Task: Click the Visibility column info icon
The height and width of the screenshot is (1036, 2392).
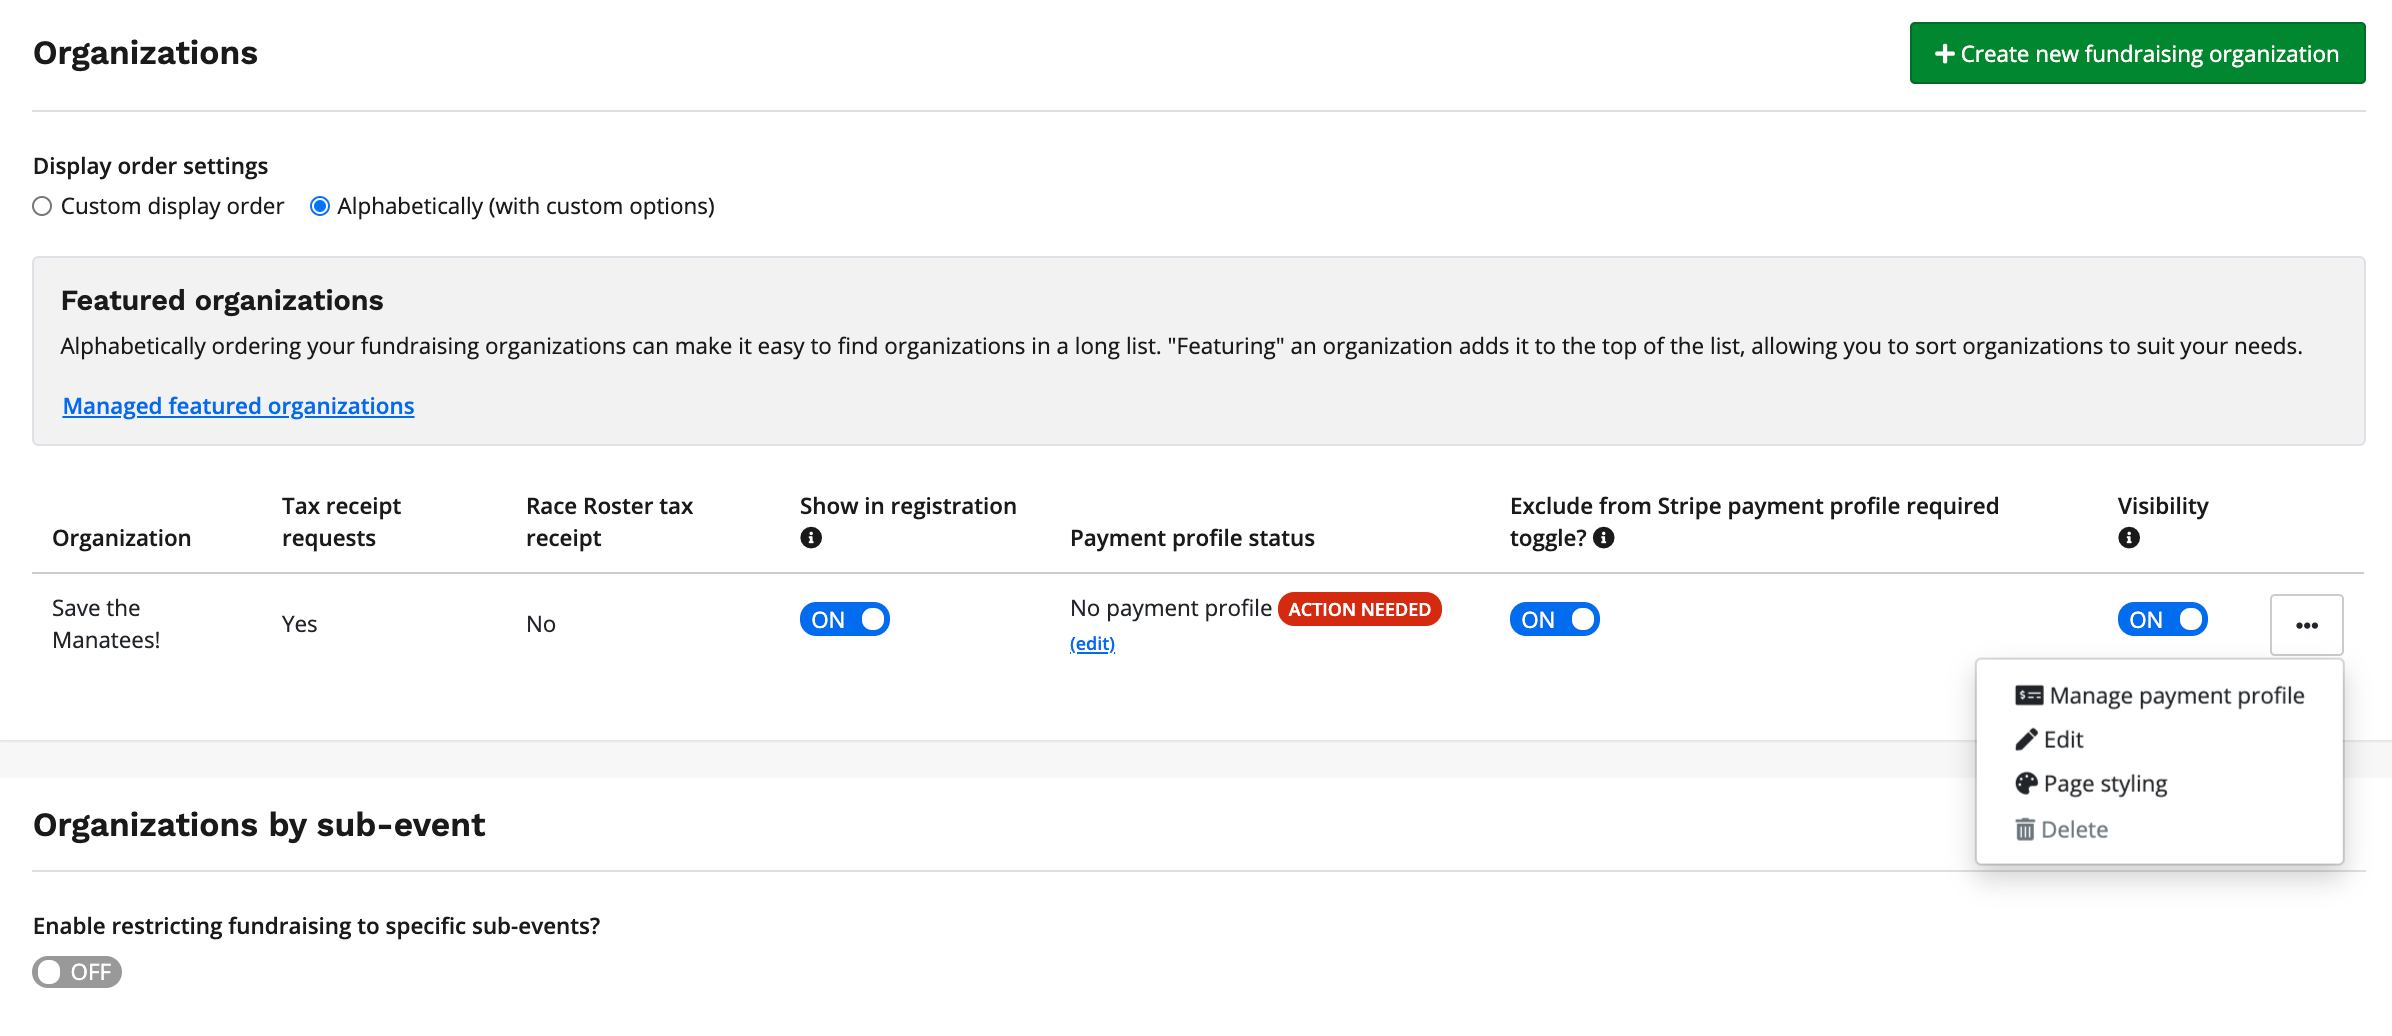Action: (2129, 538)
